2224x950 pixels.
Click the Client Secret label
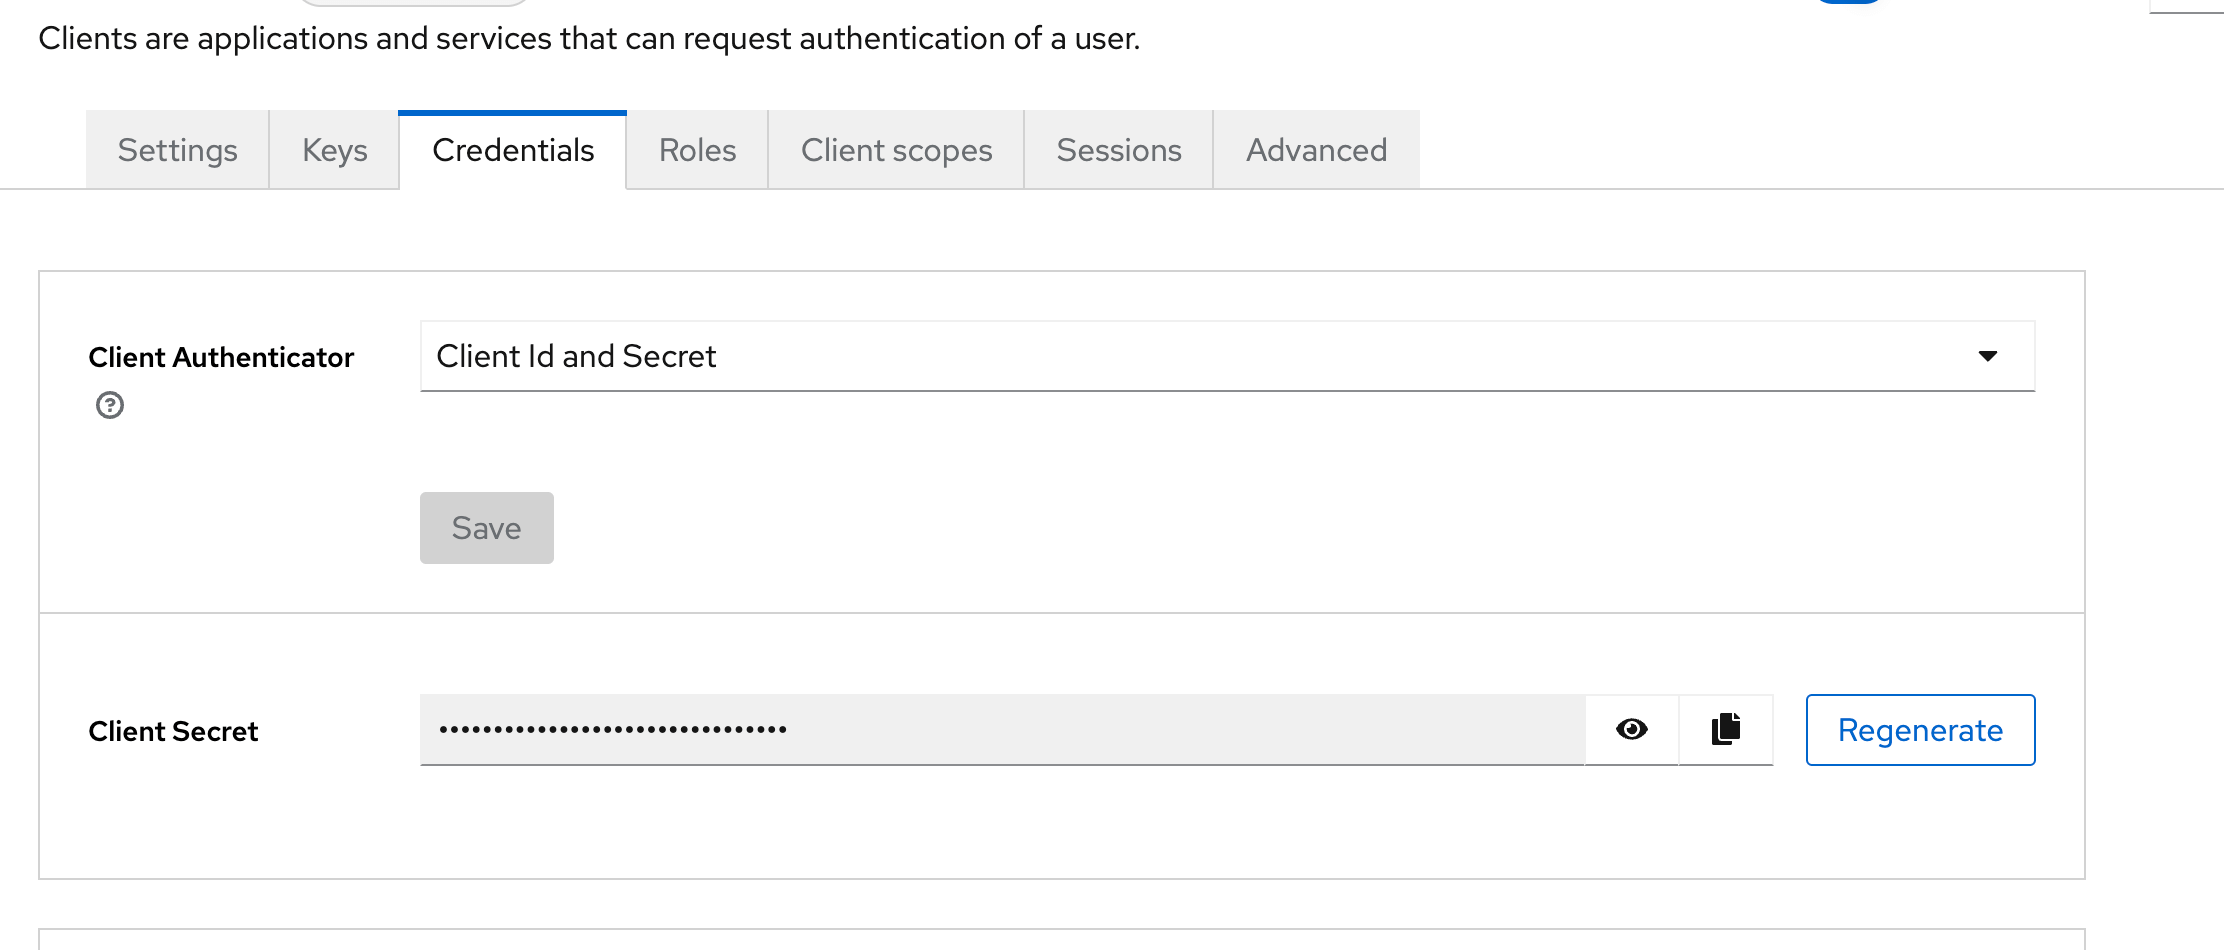pyautogui.click(x=173, y=731)
